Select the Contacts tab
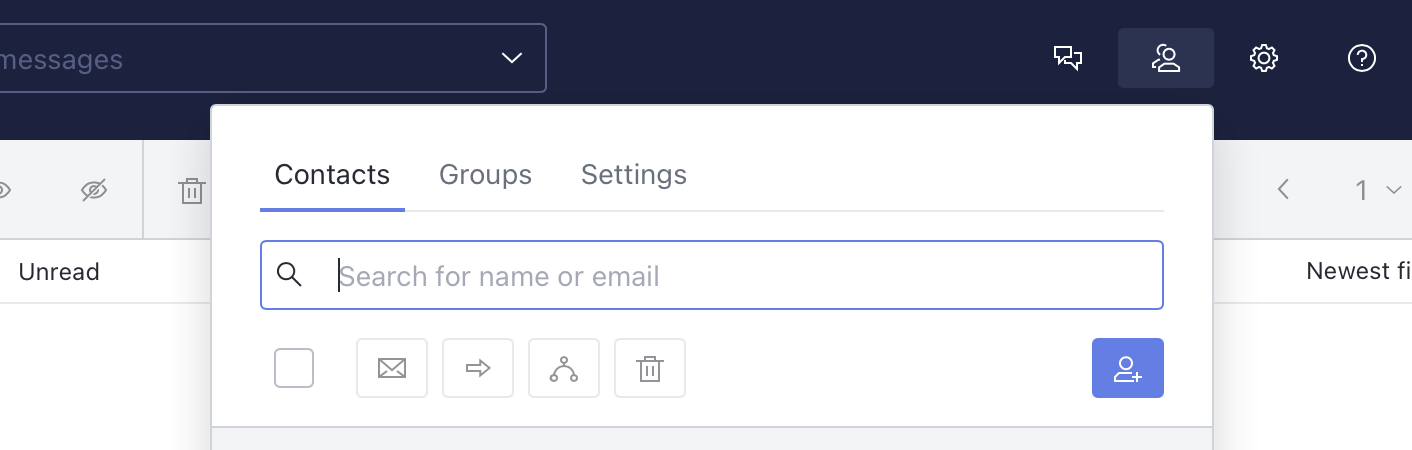The image size is (1412, 450). tap(332, 175)
